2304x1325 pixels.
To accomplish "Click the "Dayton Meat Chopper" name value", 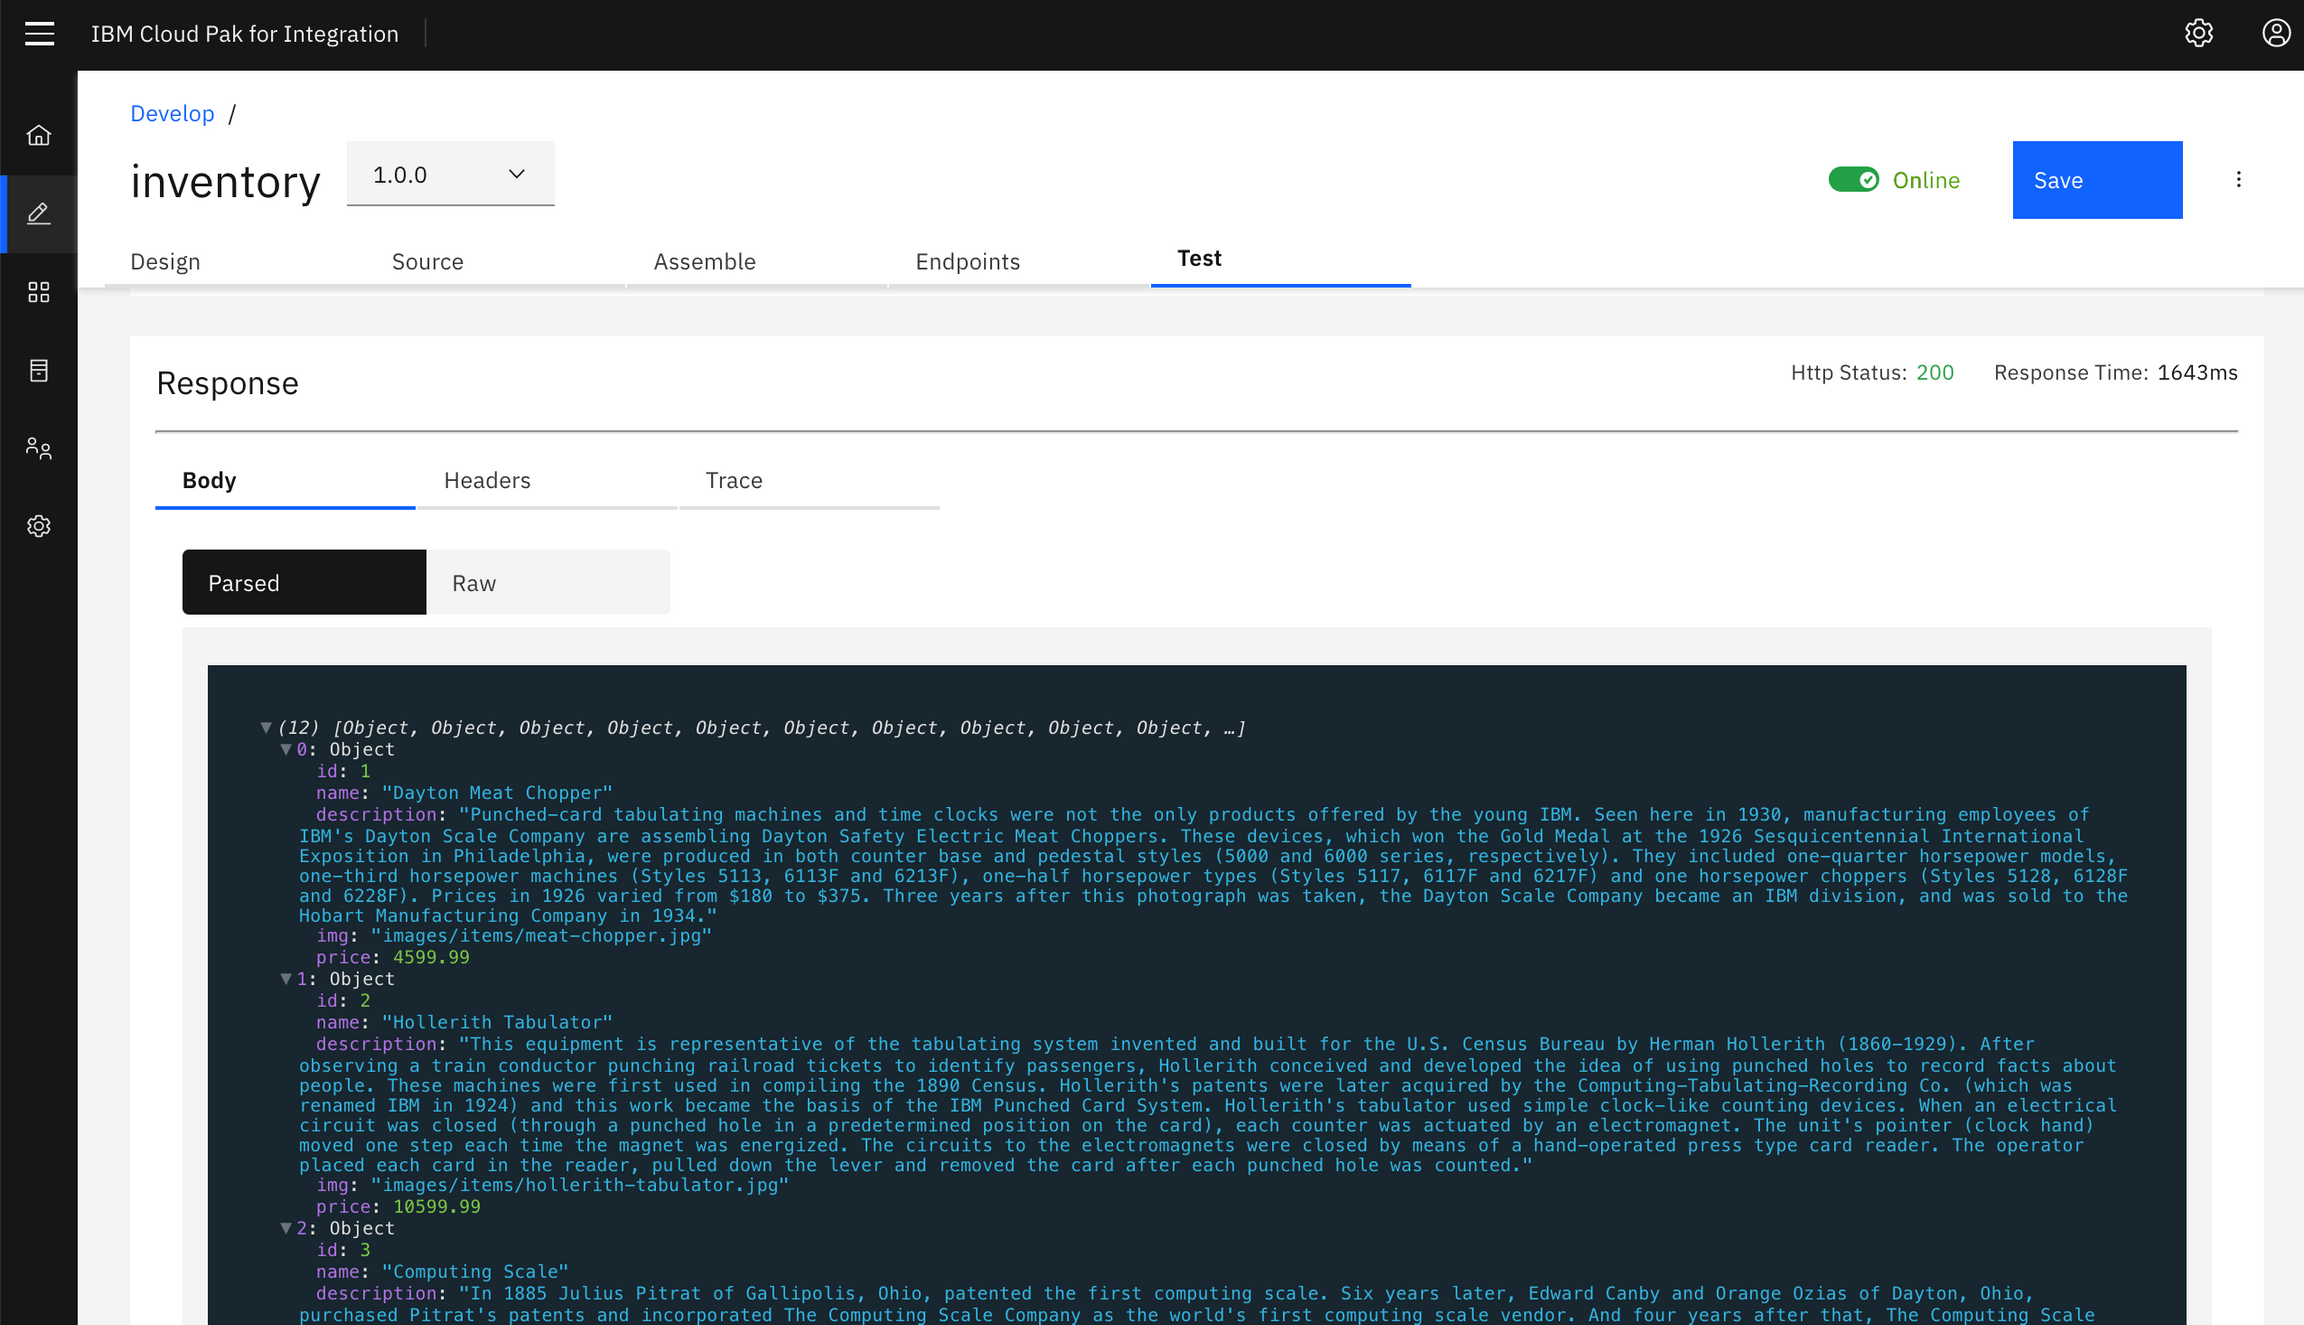I will click(497, 793).
